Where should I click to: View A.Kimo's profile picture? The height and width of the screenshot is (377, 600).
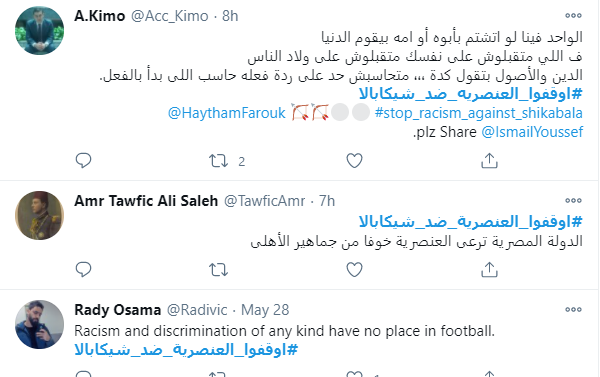pos(39,31)
